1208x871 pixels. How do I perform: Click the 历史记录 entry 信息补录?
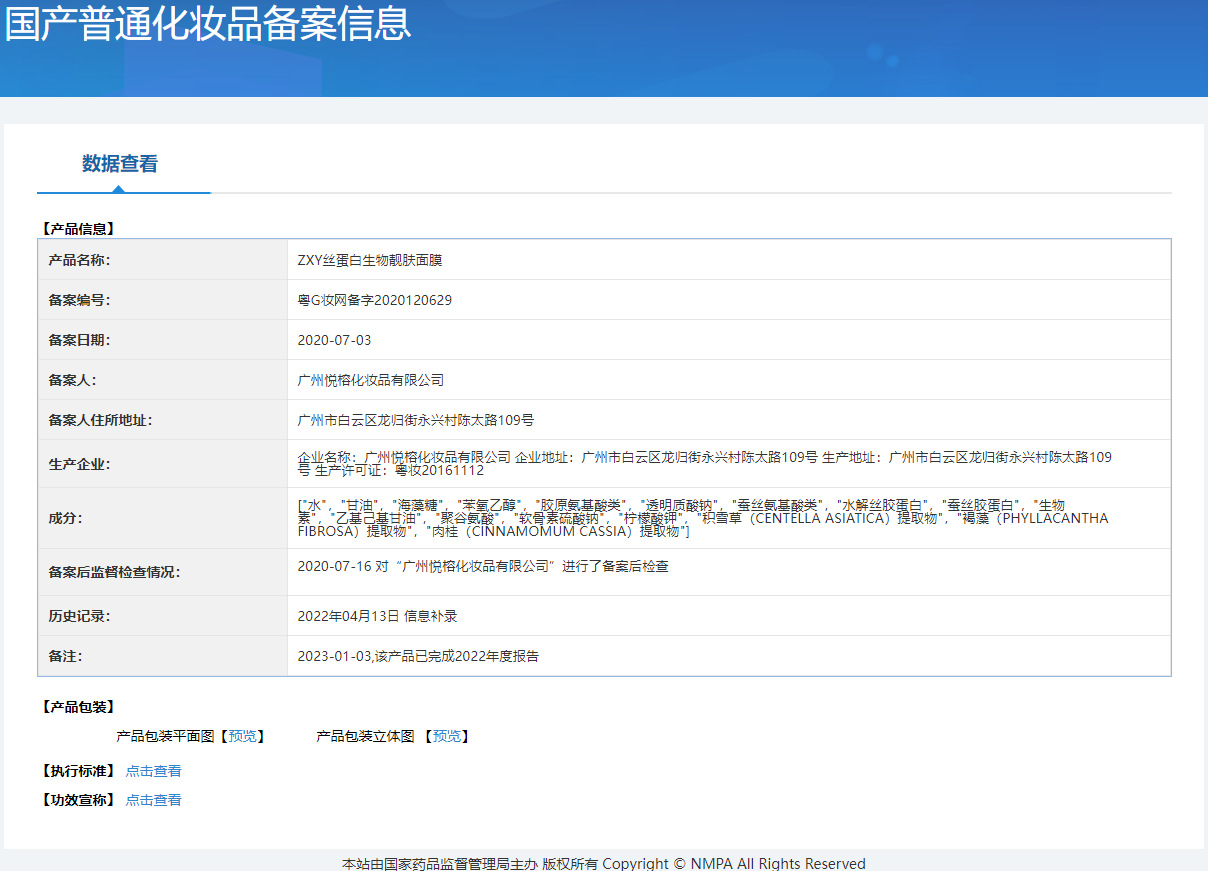(x=377, y=616)
